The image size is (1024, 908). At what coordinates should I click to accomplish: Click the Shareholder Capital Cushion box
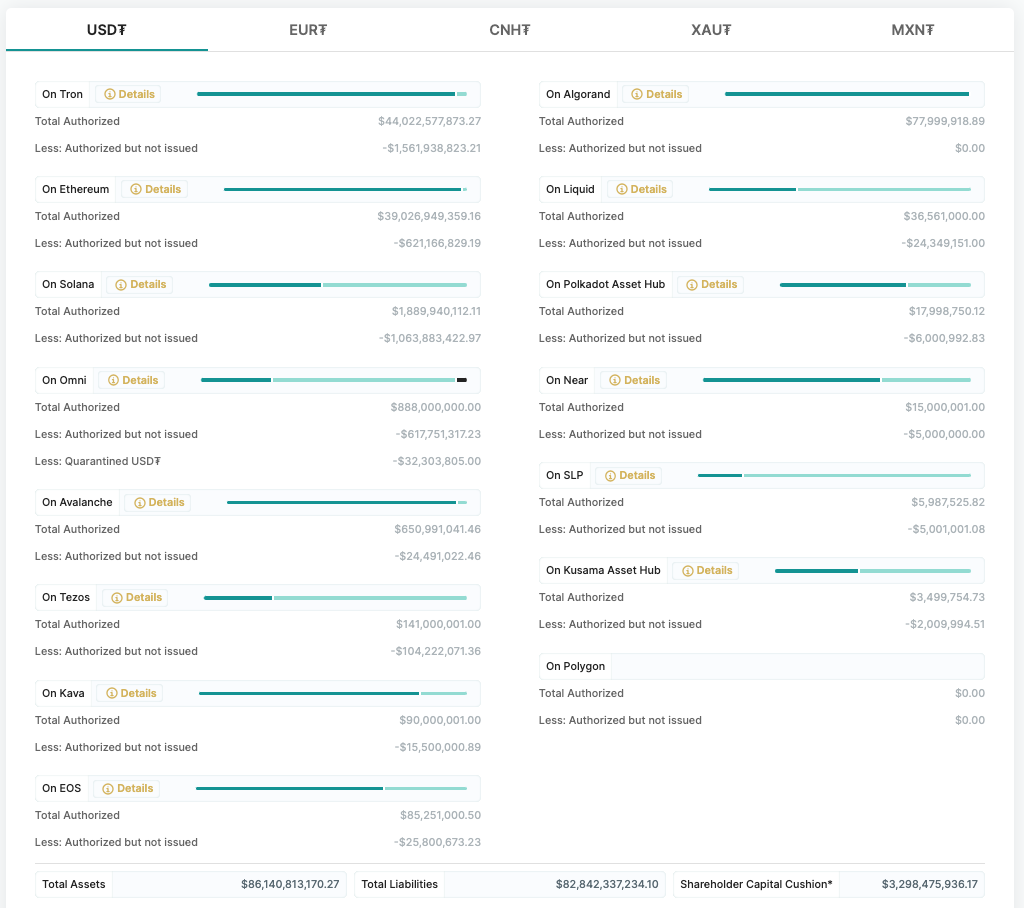[829, 884]
